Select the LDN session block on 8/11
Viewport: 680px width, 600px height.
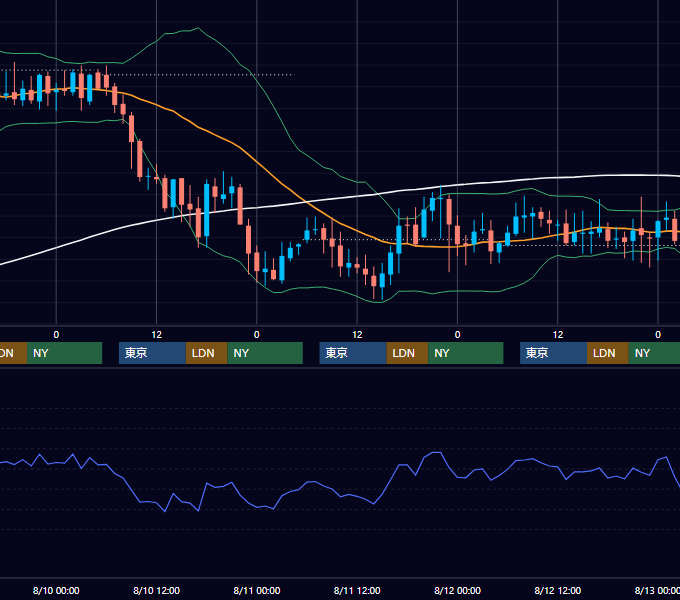[407, 353]
